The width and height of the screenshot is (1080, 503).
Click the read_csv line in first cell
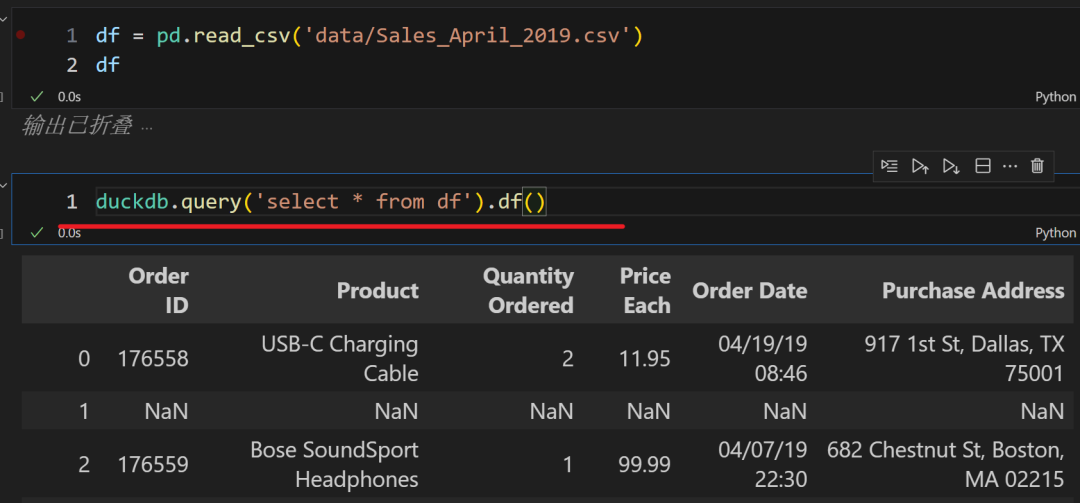click(x=369, y=36)
